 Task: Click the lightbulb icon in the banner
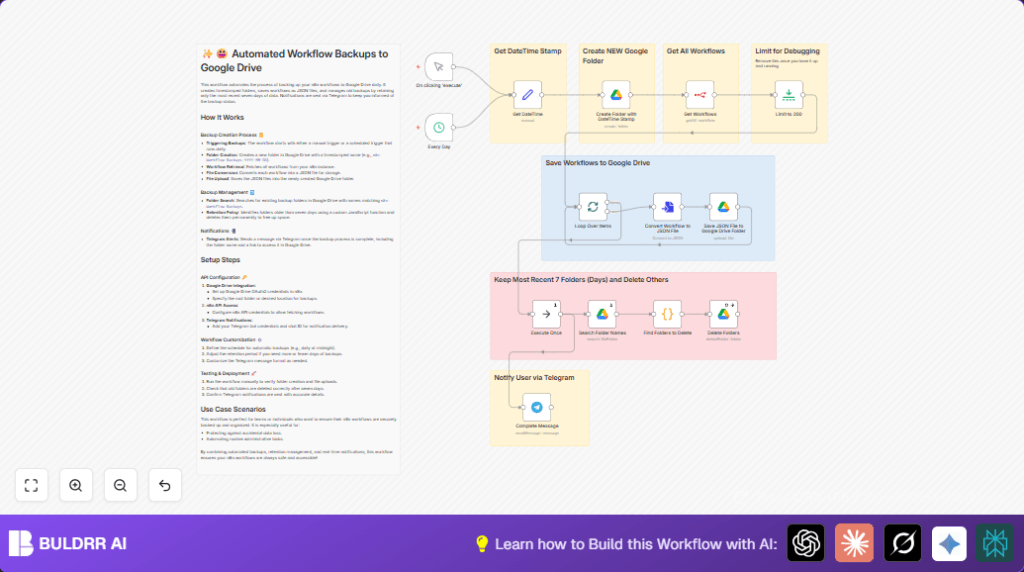[482, 544]
